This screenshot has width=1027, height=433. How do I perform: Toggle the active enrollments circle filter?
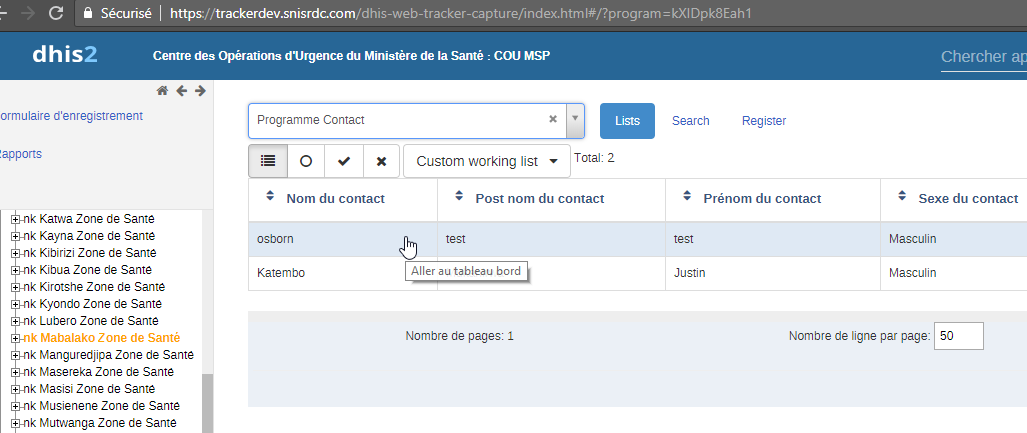306,160
